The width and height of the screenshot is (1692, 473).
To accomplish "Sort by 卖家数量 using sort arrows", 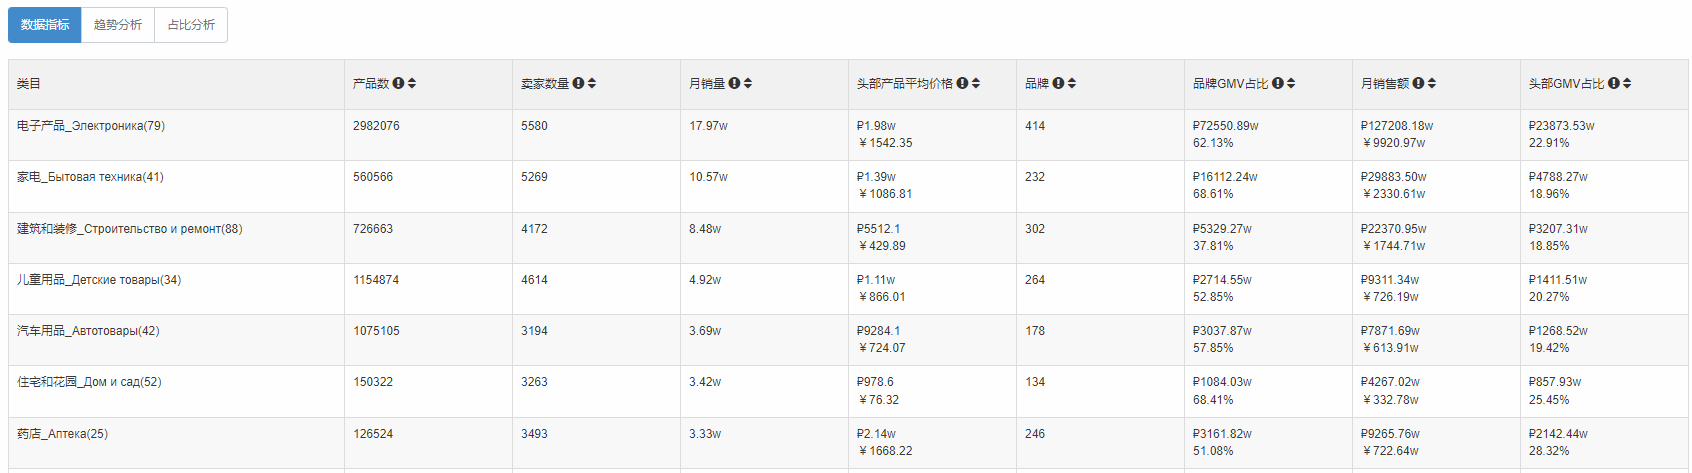I will click(x=592, y=84).
